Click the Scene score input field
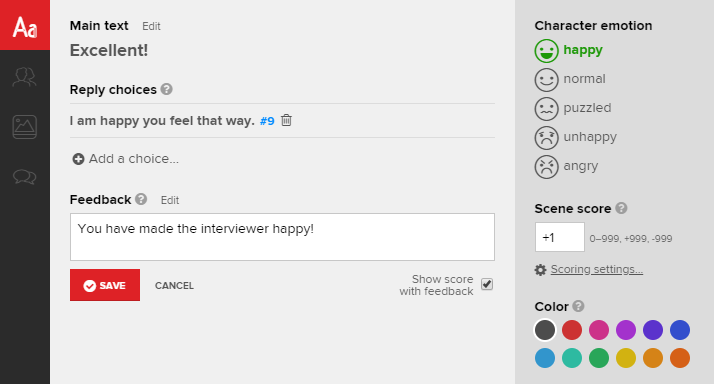Screen dimensions: 714x384 [560, 237]
